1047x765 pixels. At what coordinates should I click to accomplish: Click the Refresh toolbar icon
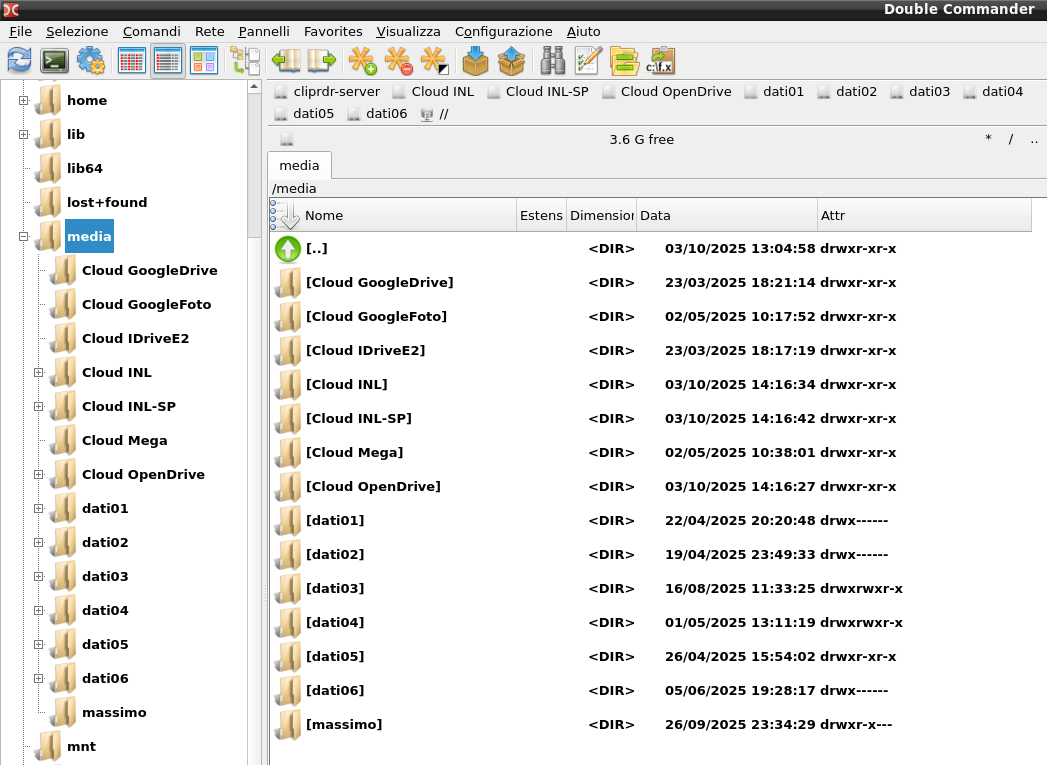19,61
